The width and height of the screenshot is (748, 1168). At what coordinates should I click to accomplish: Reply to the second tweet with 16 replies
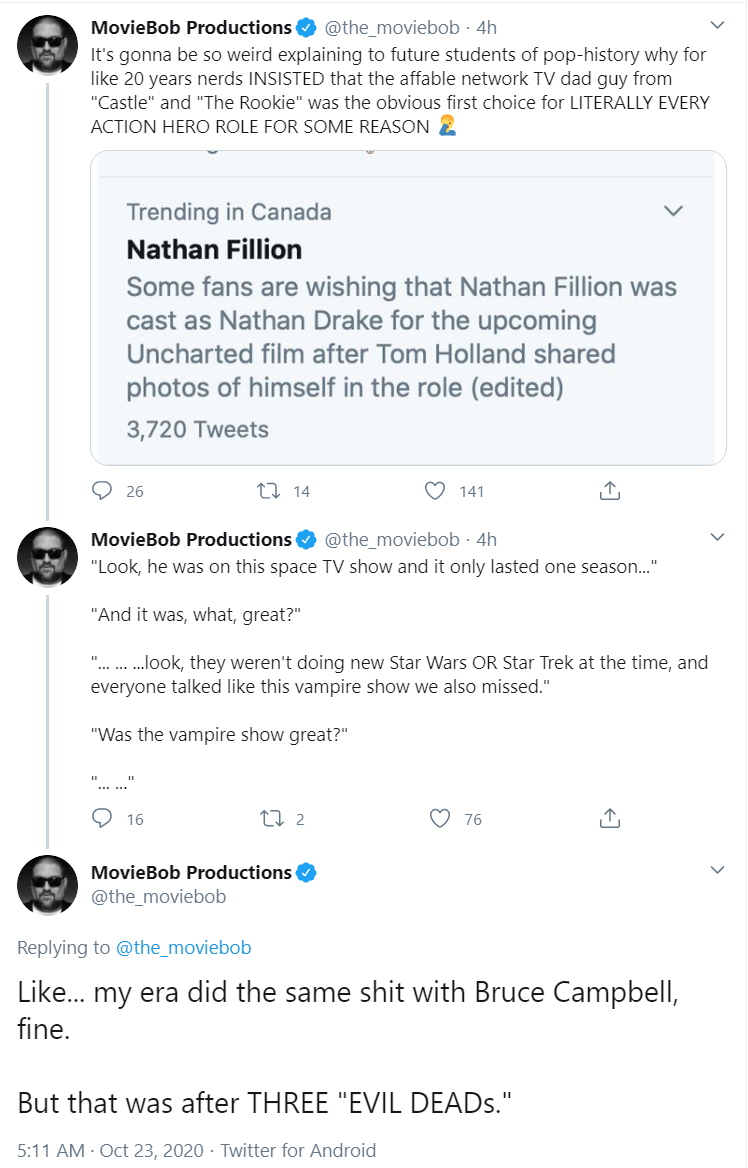pos(102,818)
